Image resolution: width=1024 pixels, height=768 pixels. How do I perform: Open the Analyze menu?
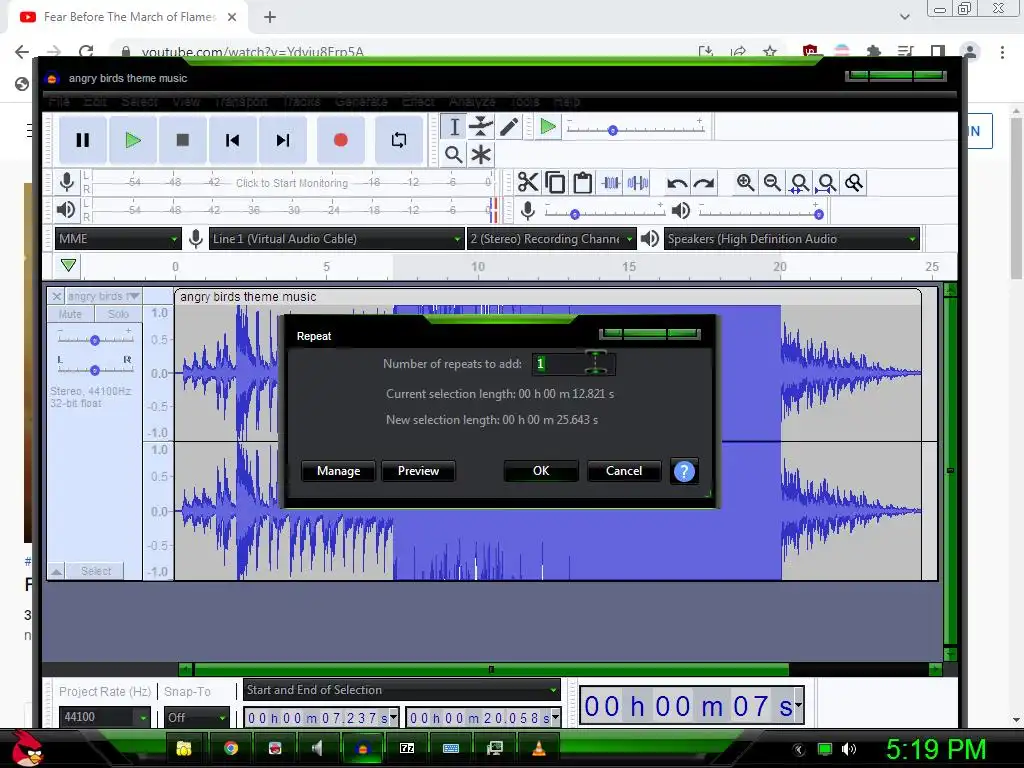coord(472,101)
